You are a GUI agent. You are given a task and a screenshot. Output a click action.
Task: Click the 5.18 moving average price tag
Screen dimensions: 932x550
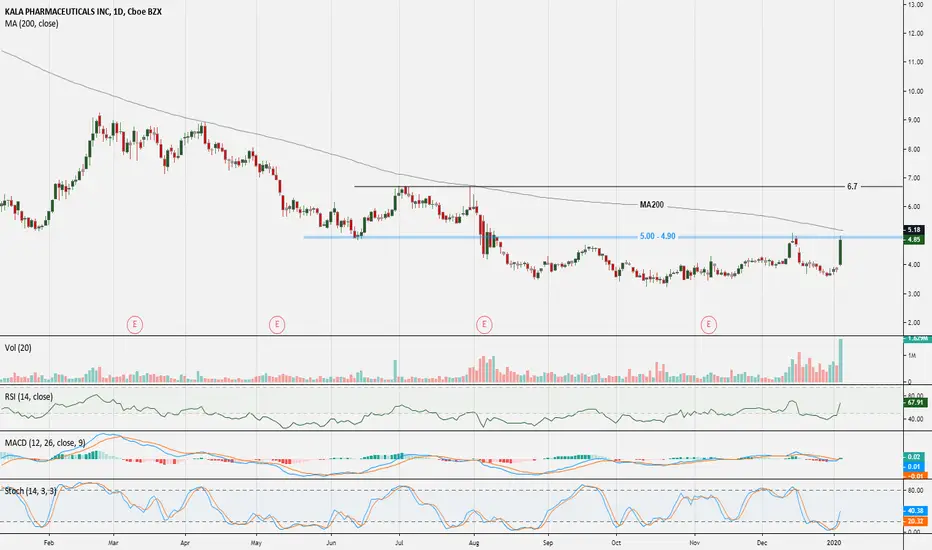pos(914,230)
